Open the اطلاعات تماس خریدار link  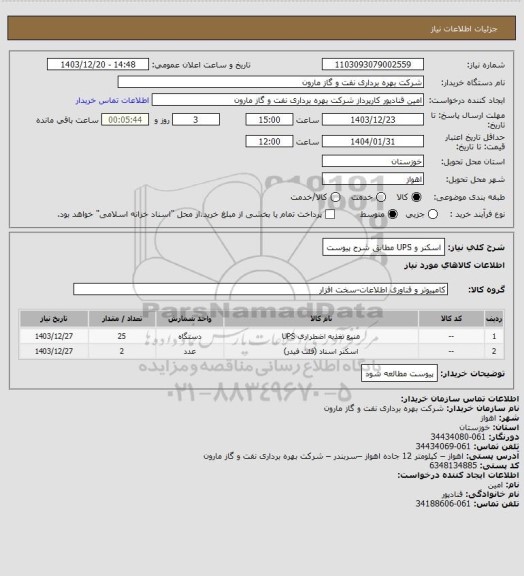coord(112,100)
